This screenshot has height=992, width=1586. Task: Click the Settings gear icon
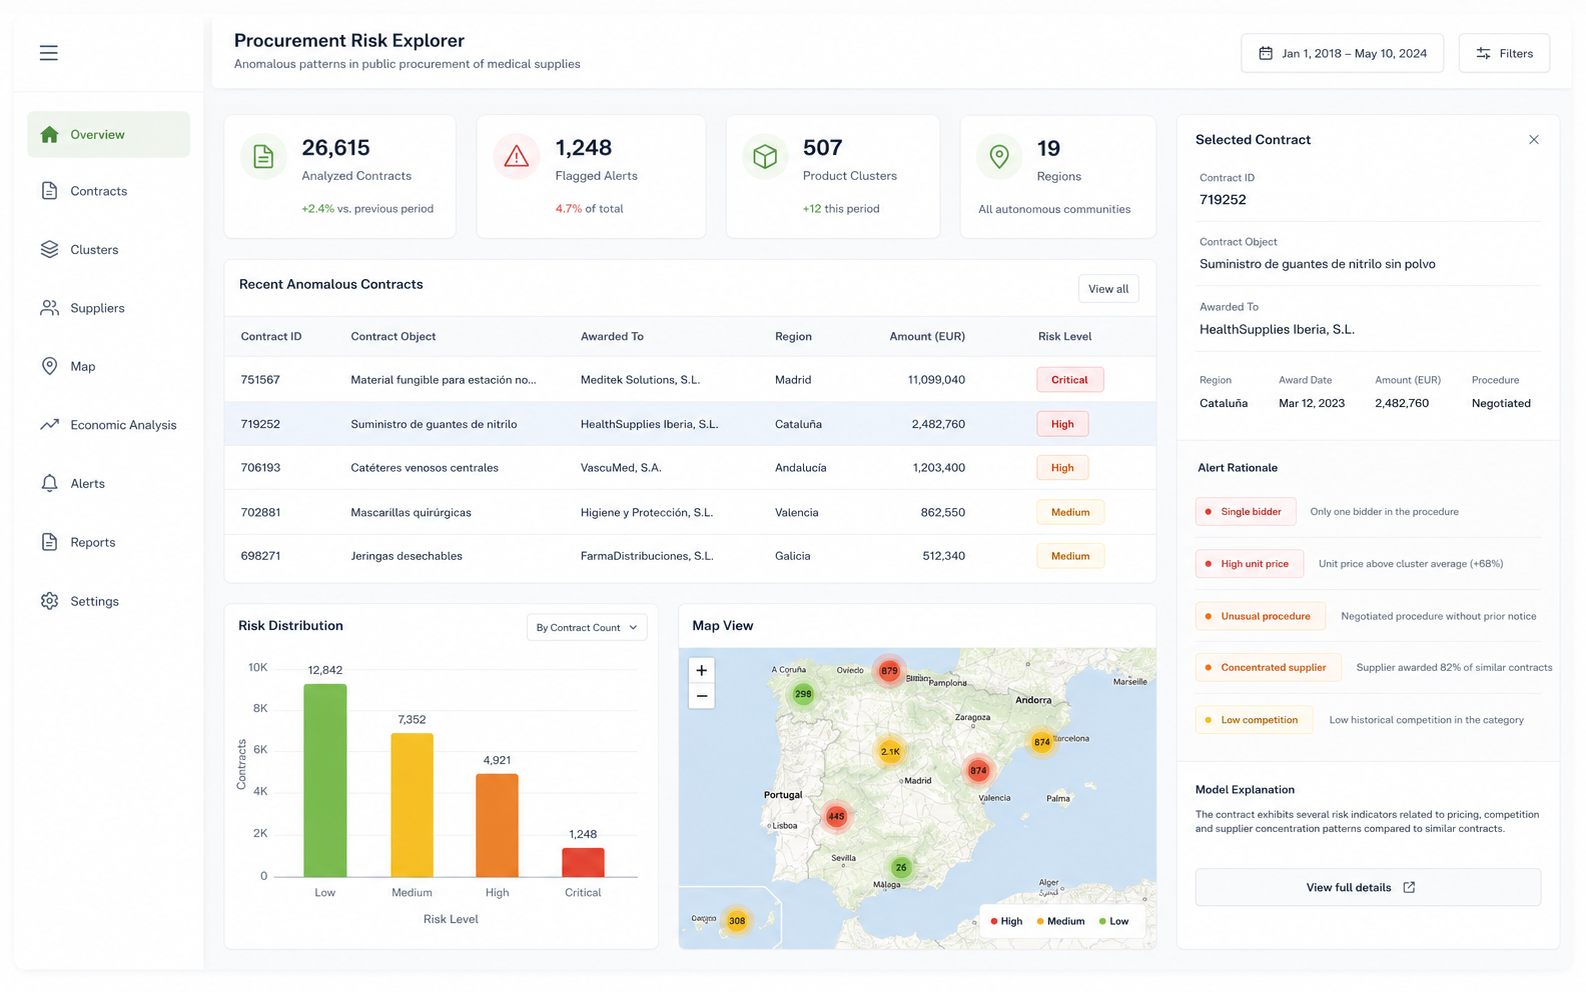49,601
